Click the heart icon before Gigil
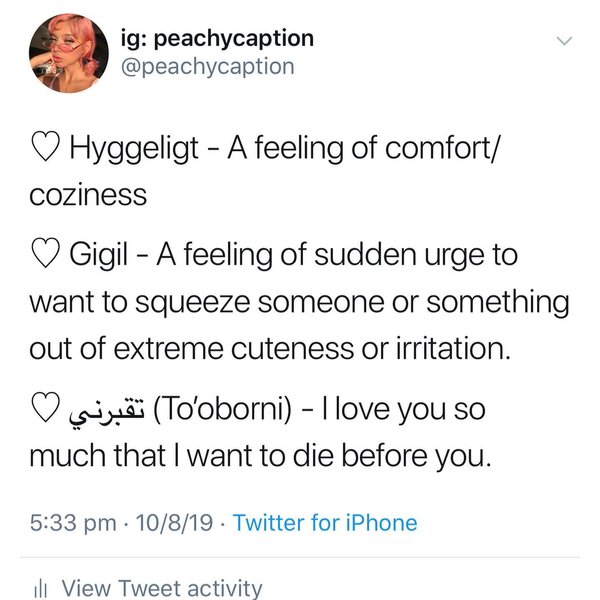 [x=46, y=256]
